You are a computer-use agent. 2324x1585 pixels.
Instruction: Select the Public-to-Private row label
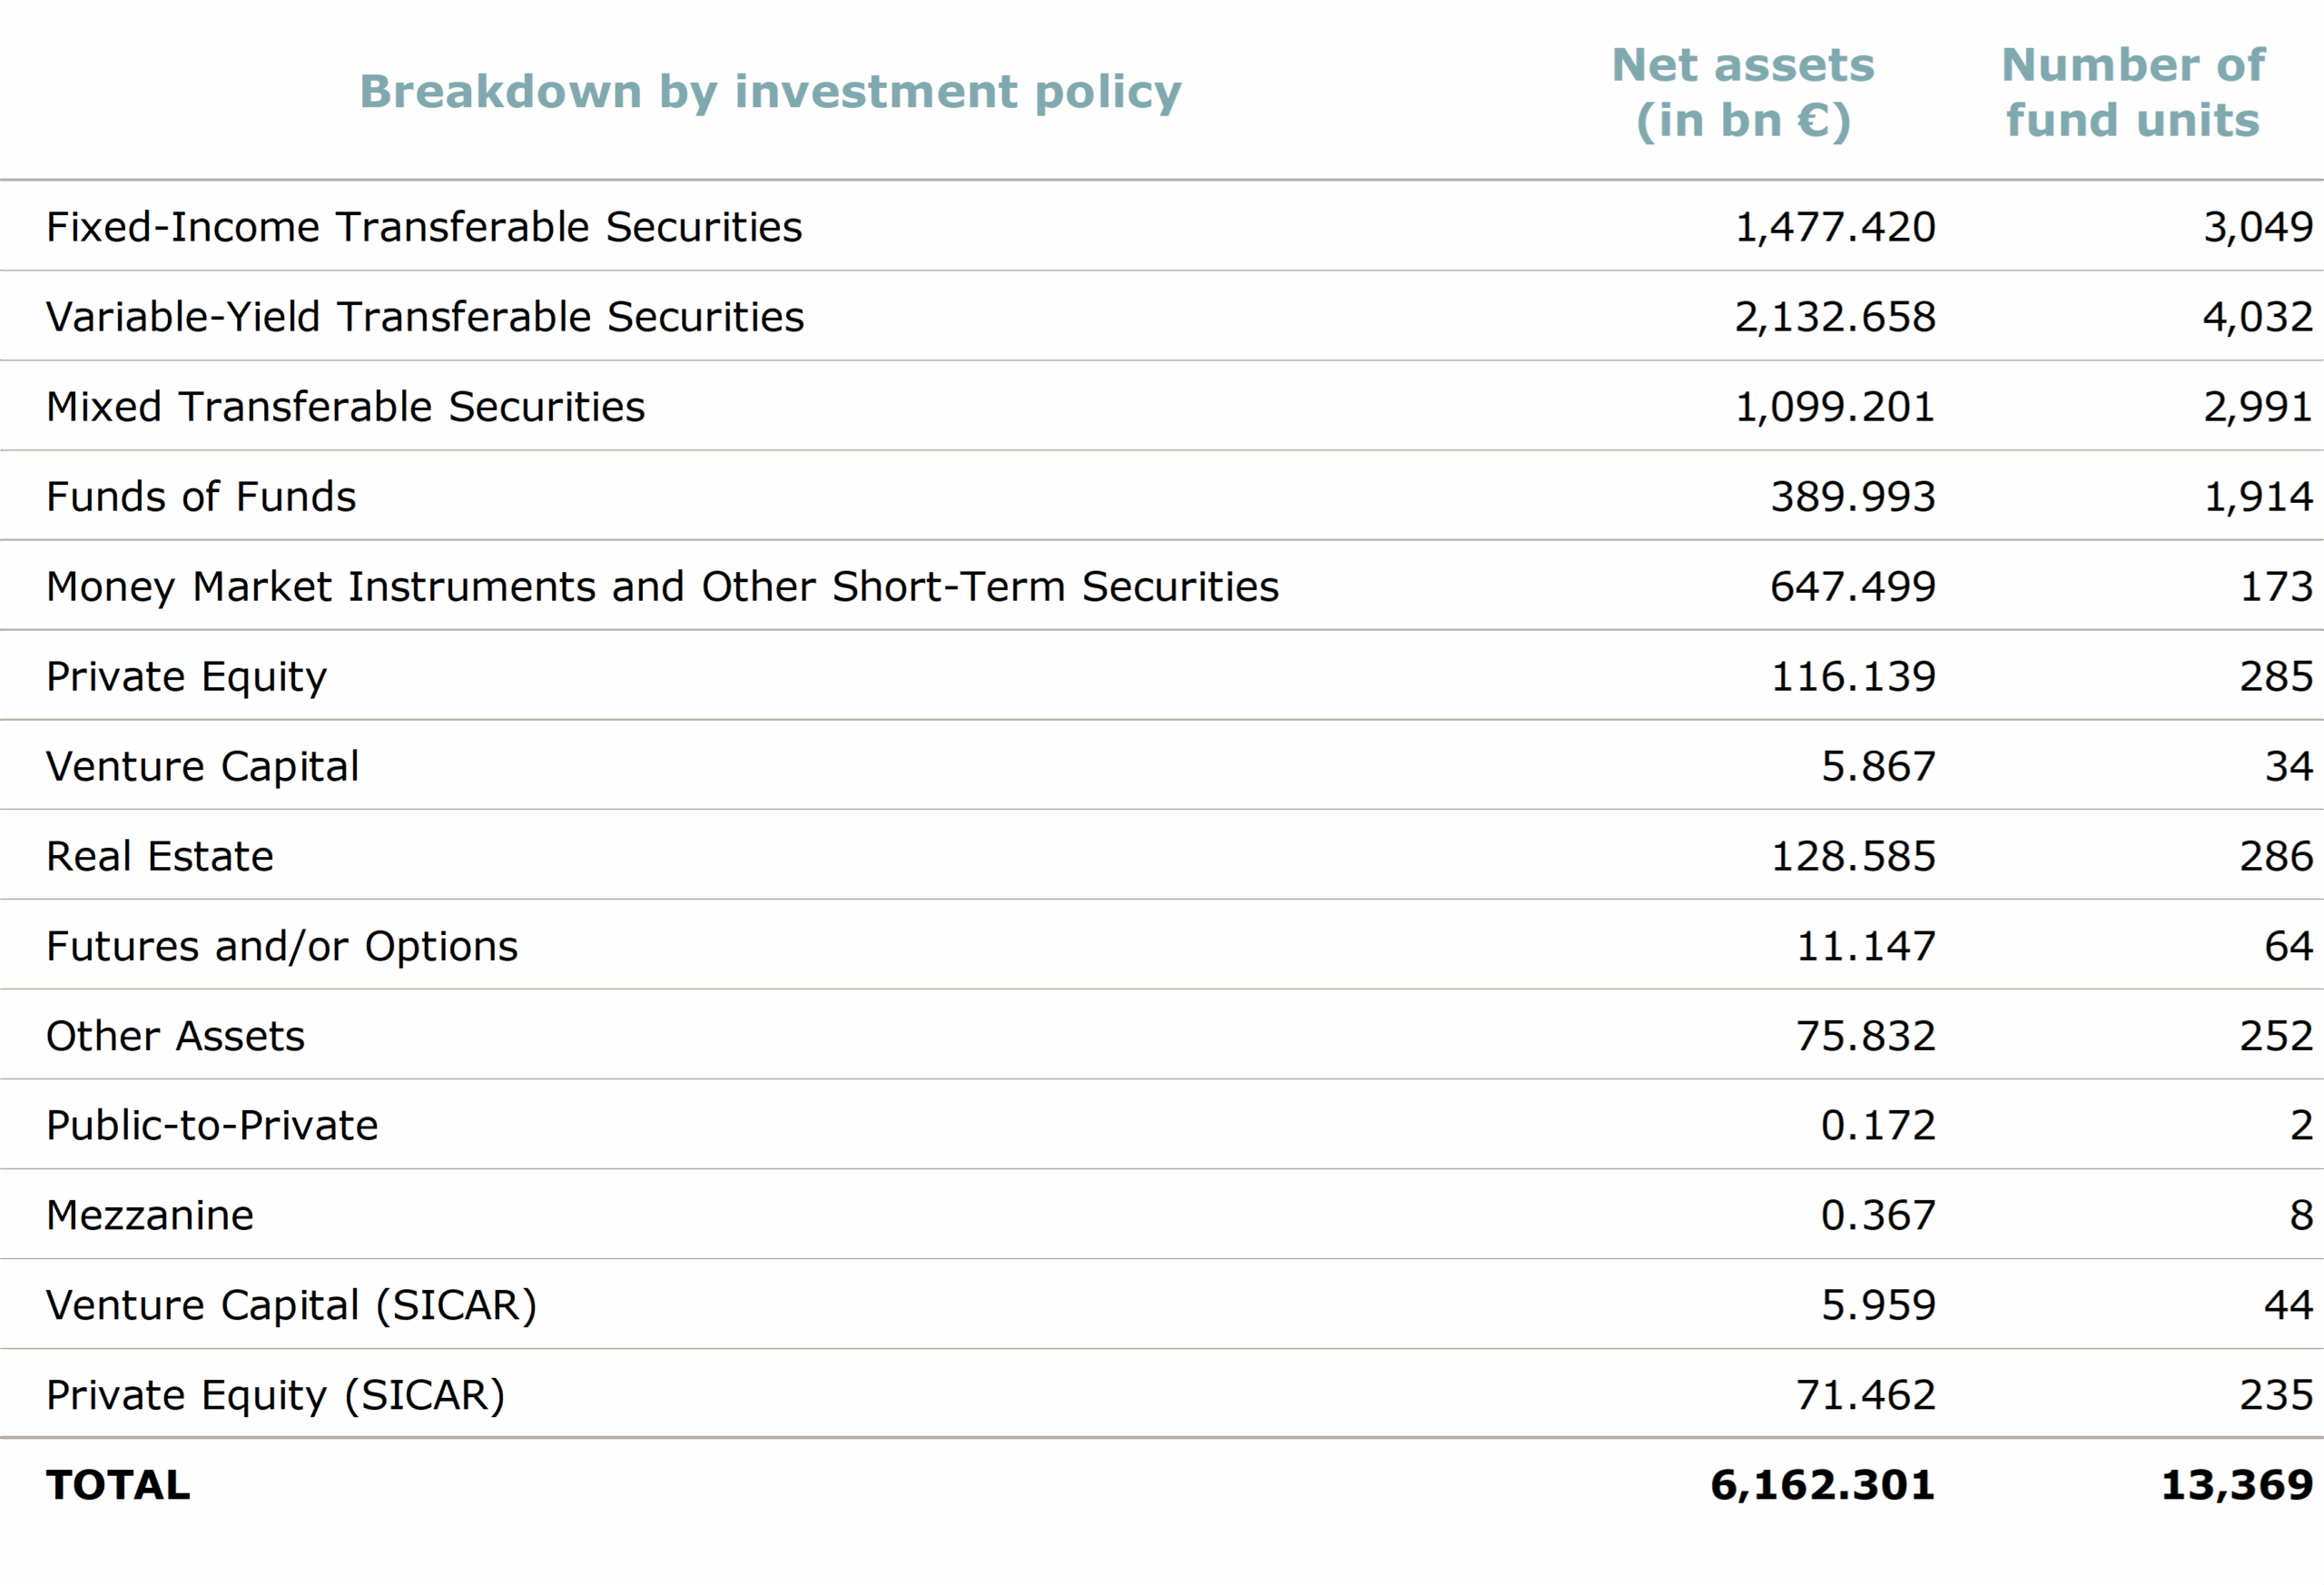[x=212, y=1126]
